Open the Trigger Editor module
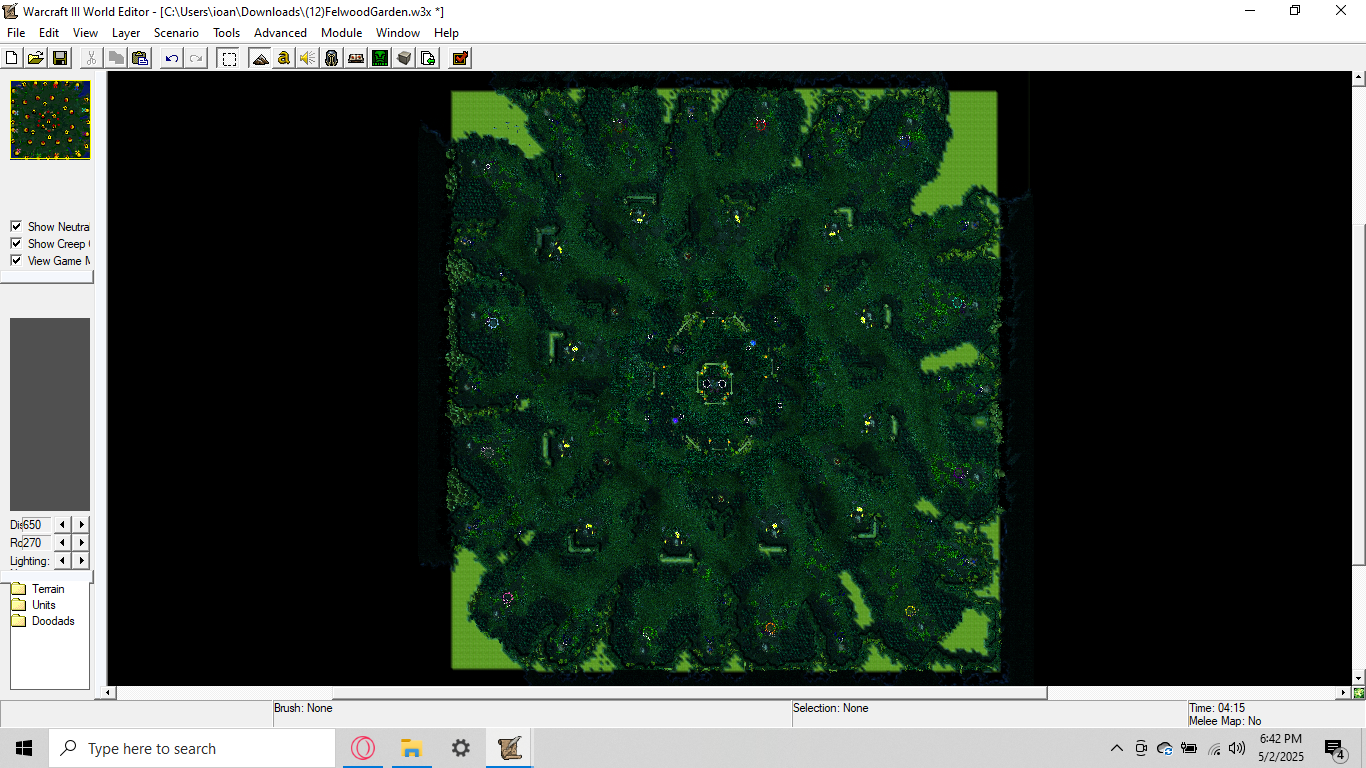Image resolution: width=1366 pixels, height=768 pixels. click(284, 58)
